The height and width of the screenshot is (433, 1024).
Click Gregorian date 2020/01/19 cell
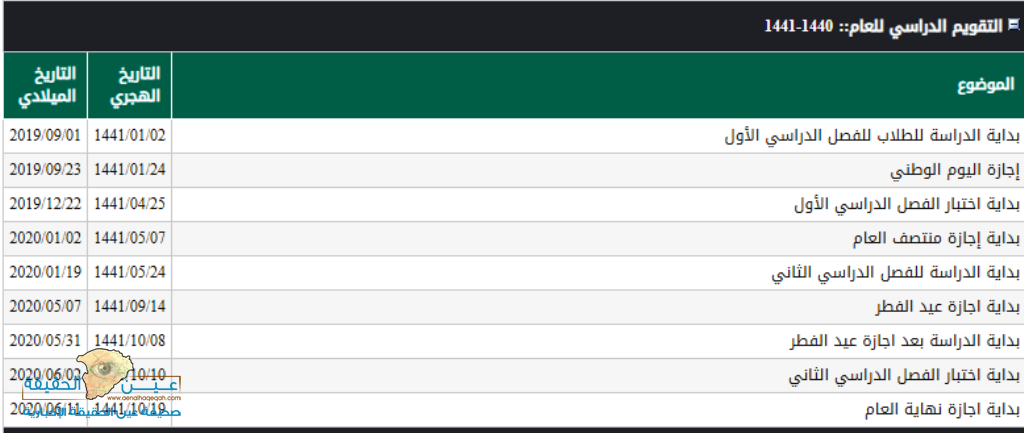[45, 273]
